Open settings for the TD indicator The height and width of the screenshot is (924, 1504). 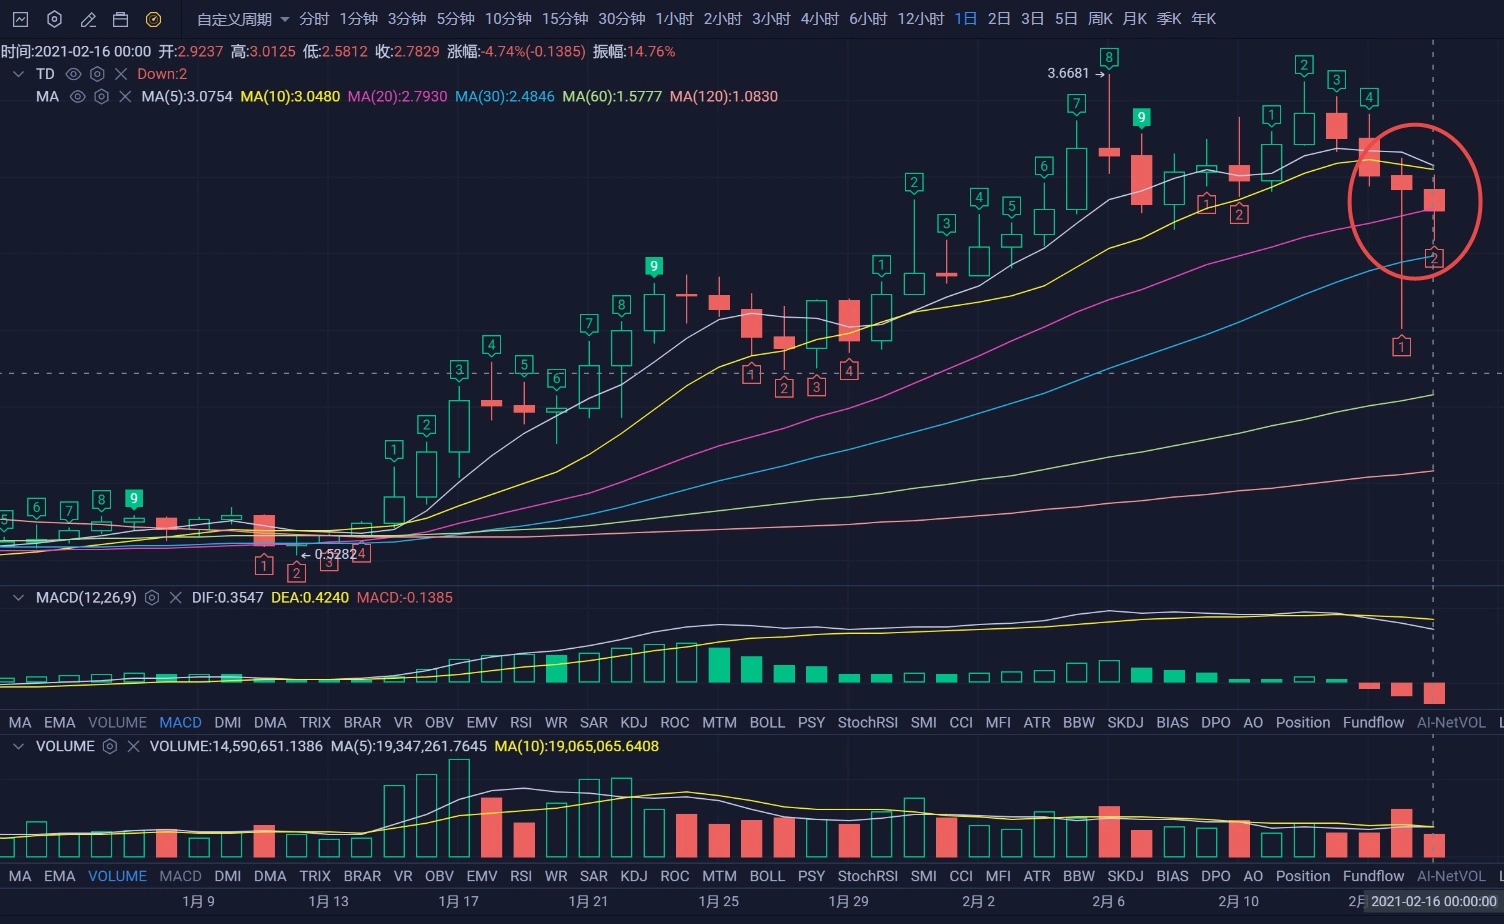(x=97, y=74)
